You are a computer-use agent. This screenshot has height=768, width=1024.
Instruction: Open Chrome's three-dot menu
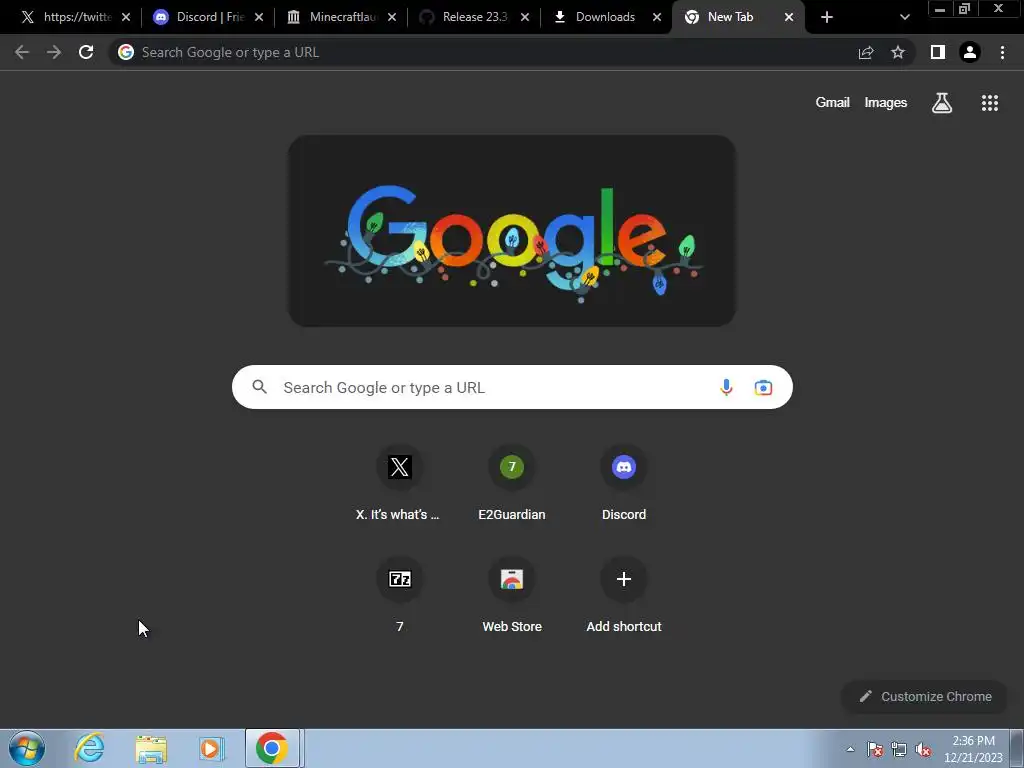click(1002, 52)
